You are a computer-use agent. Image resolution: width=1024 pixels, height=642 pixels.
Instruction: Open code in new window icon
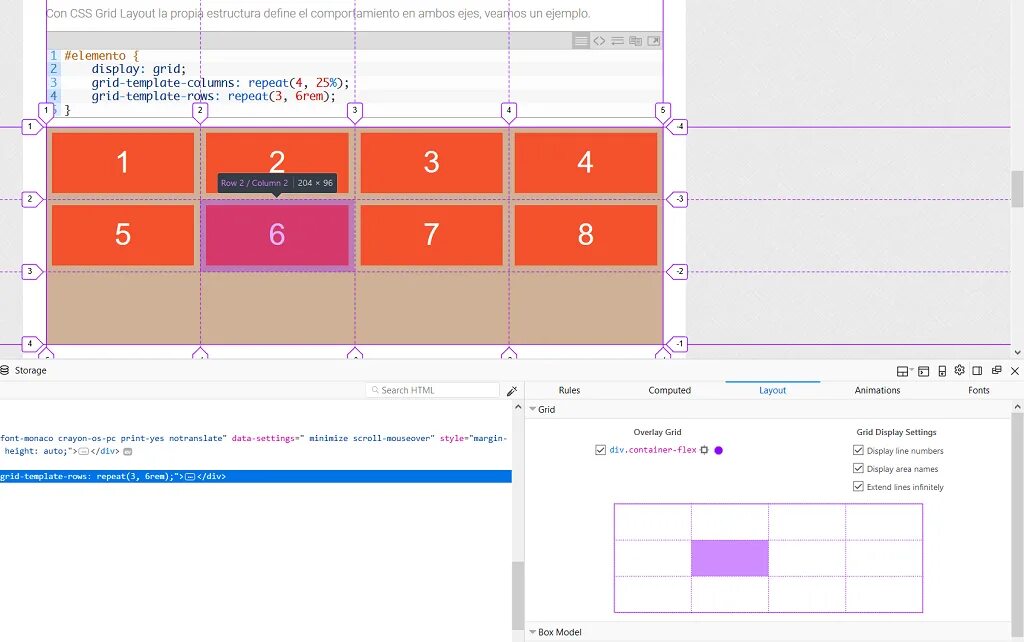654,41
